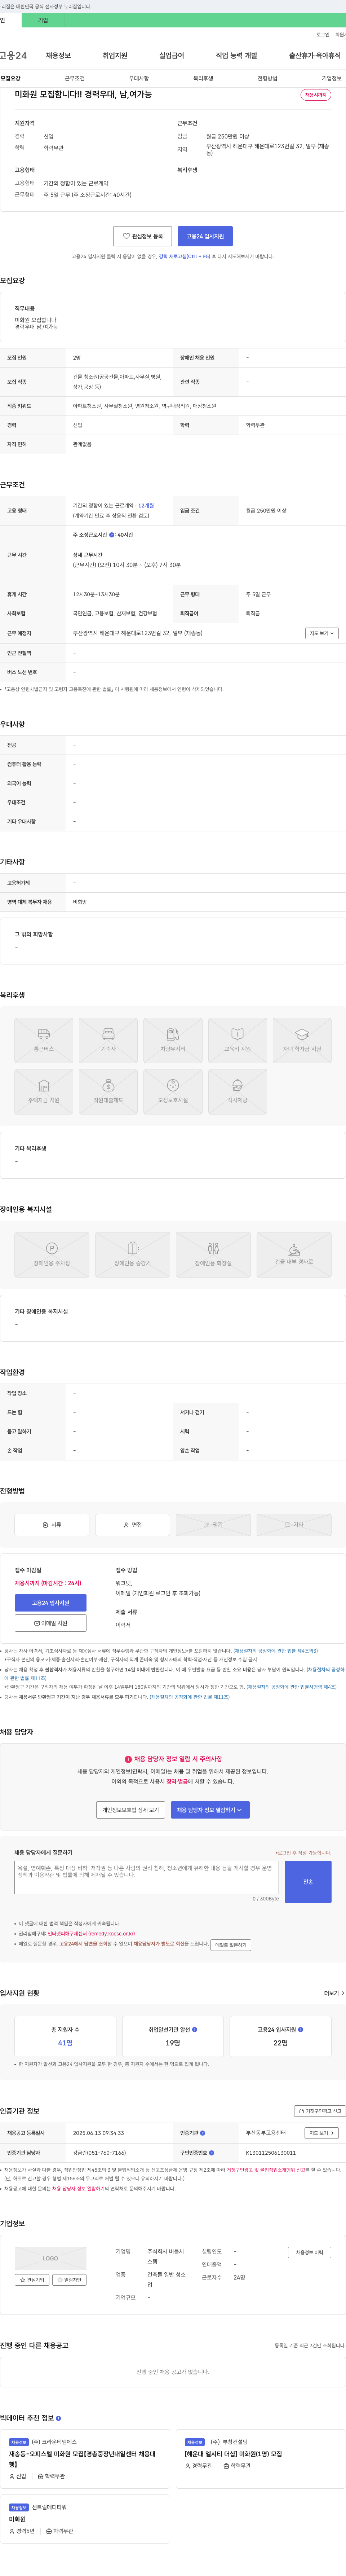Screen dimensions: 346x2576
Task: Click 개인정보보호법 상세 보기 button
Action: pos(130,1810)
